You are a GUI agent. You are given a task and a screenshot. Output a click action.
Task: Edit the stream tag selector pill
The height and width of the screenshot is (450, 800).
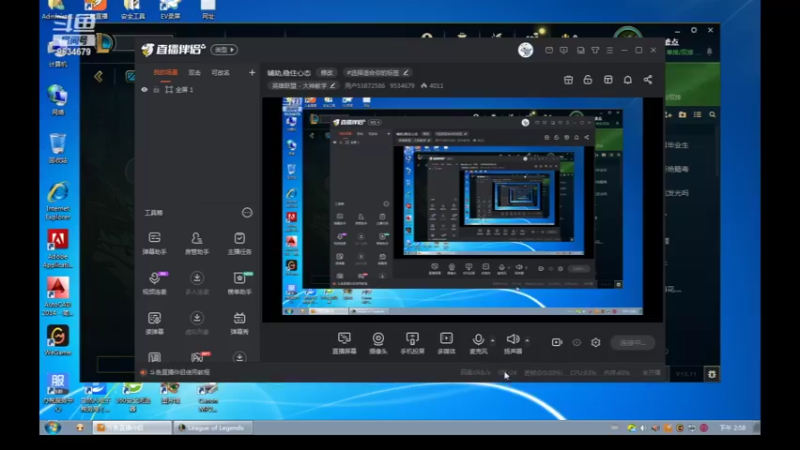(x=378, y=73)
